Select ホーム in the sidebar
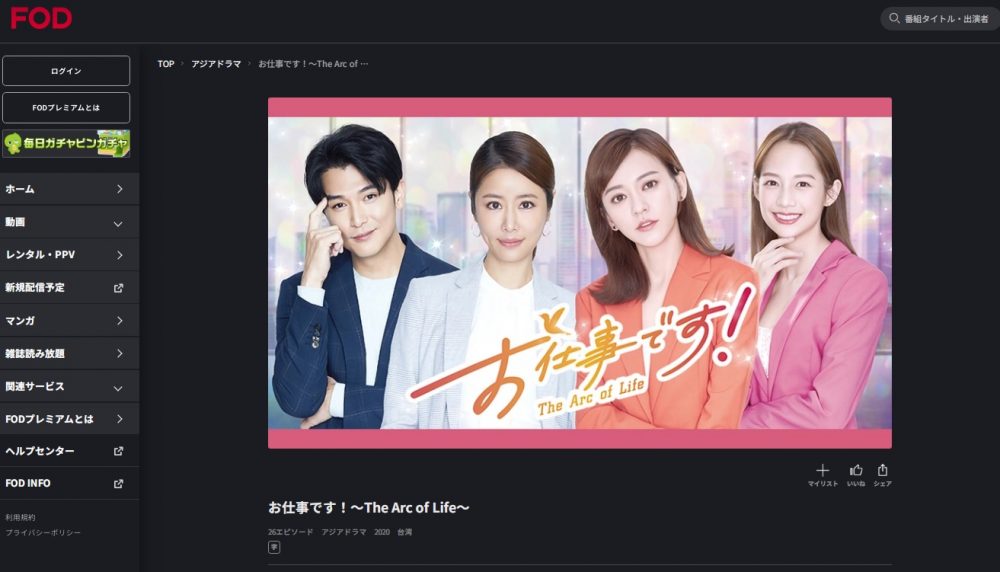The image size is (1000, 572). 70,189
